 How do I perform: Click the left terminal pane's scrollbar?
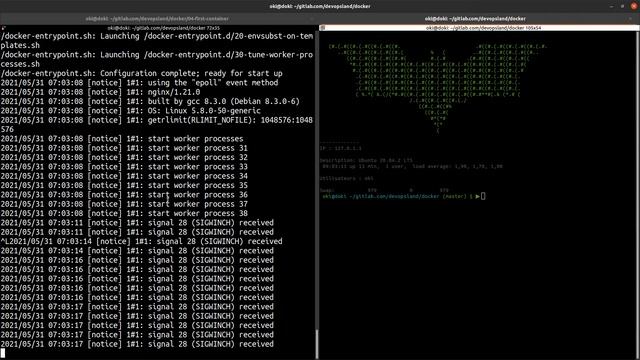(317, 344)
